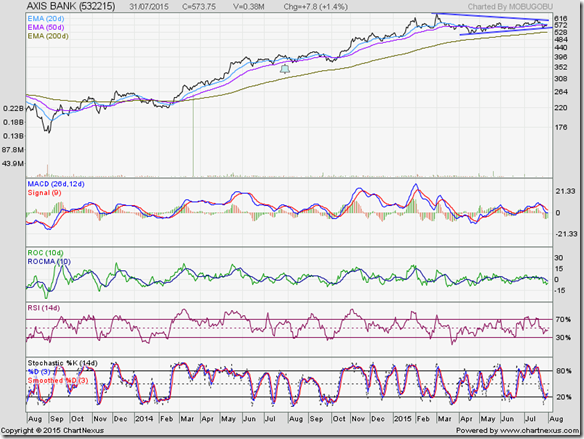Click the Stochastic %K (14d) label
The image size is (584, 439).
click(62, 363)
